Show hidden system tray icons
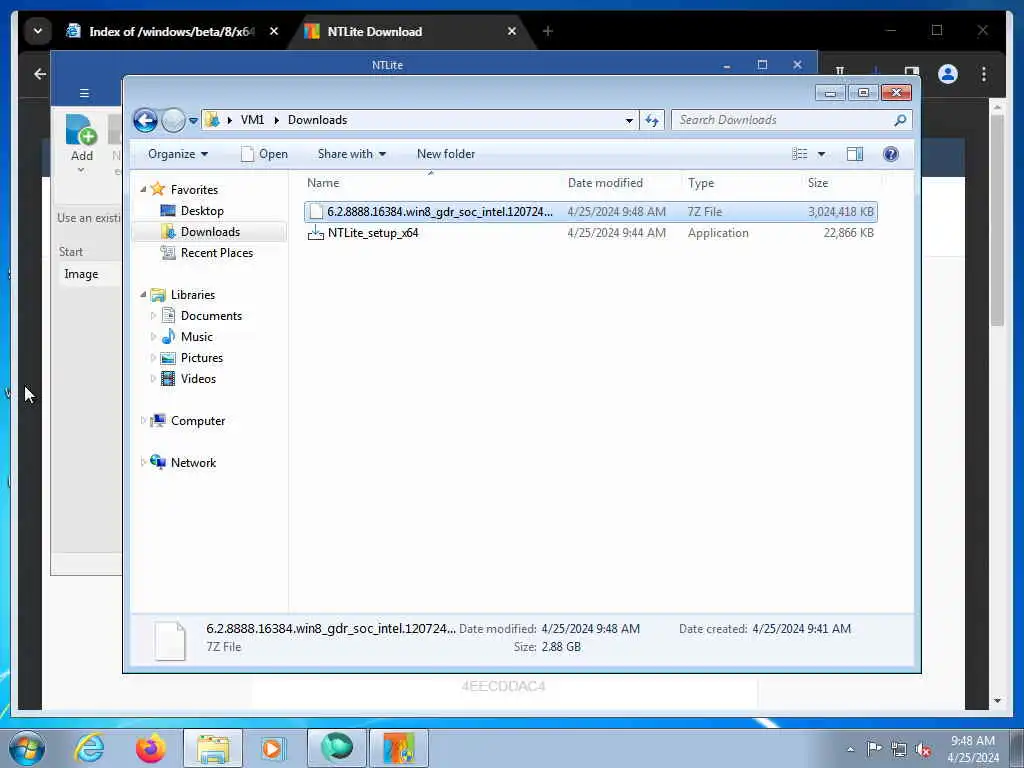 [850, 749]
